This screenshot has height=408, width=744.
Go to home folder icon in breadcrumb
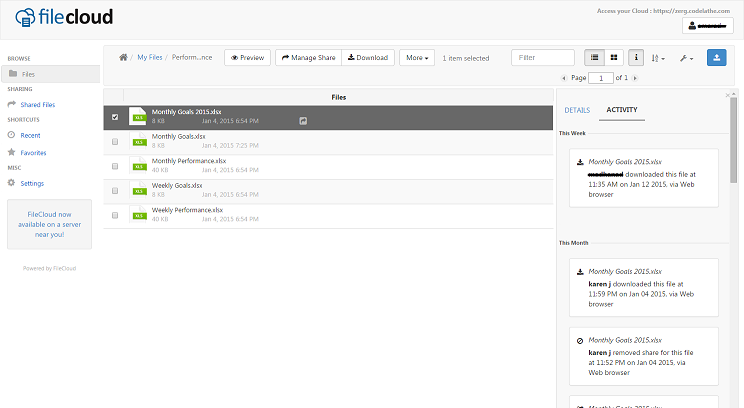point(123,57)
